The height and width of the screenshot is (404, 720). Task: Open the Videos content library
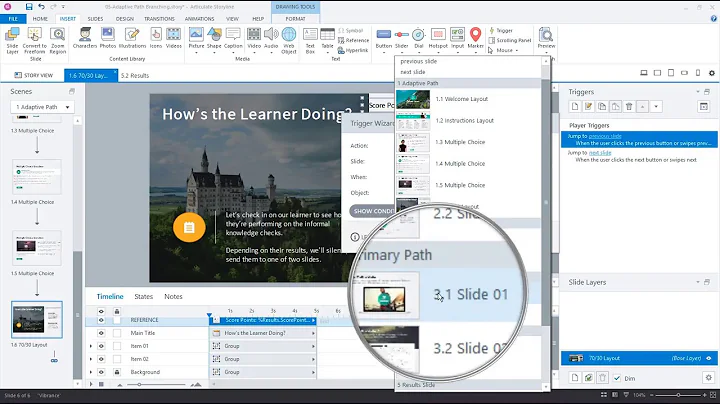point(174,38)
